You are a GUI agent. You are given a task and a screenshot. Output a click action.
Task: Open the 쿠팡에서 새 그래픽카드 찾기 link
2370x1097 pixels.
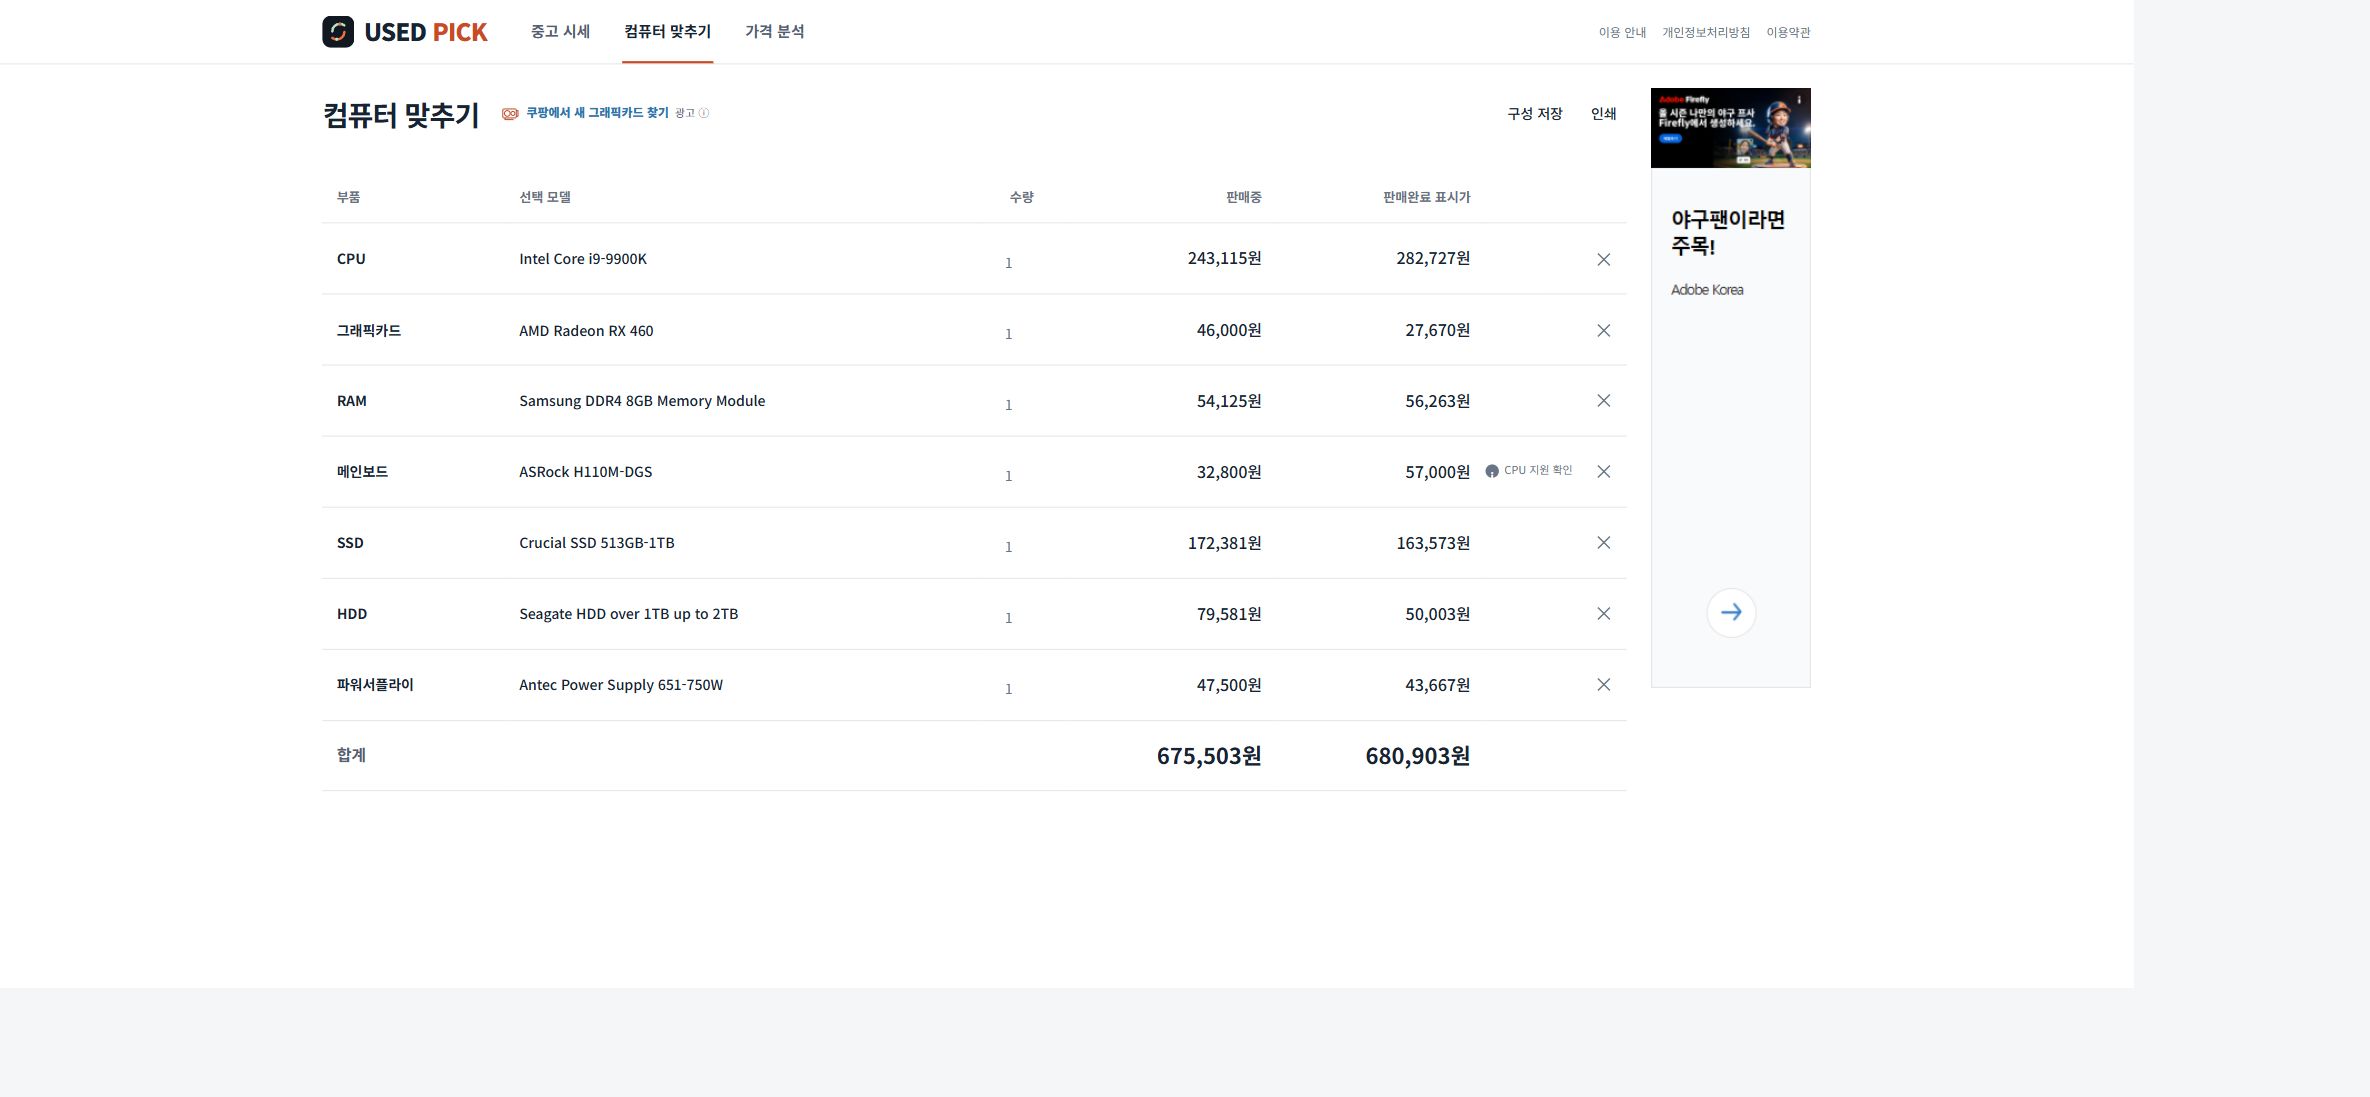[597, 113]
